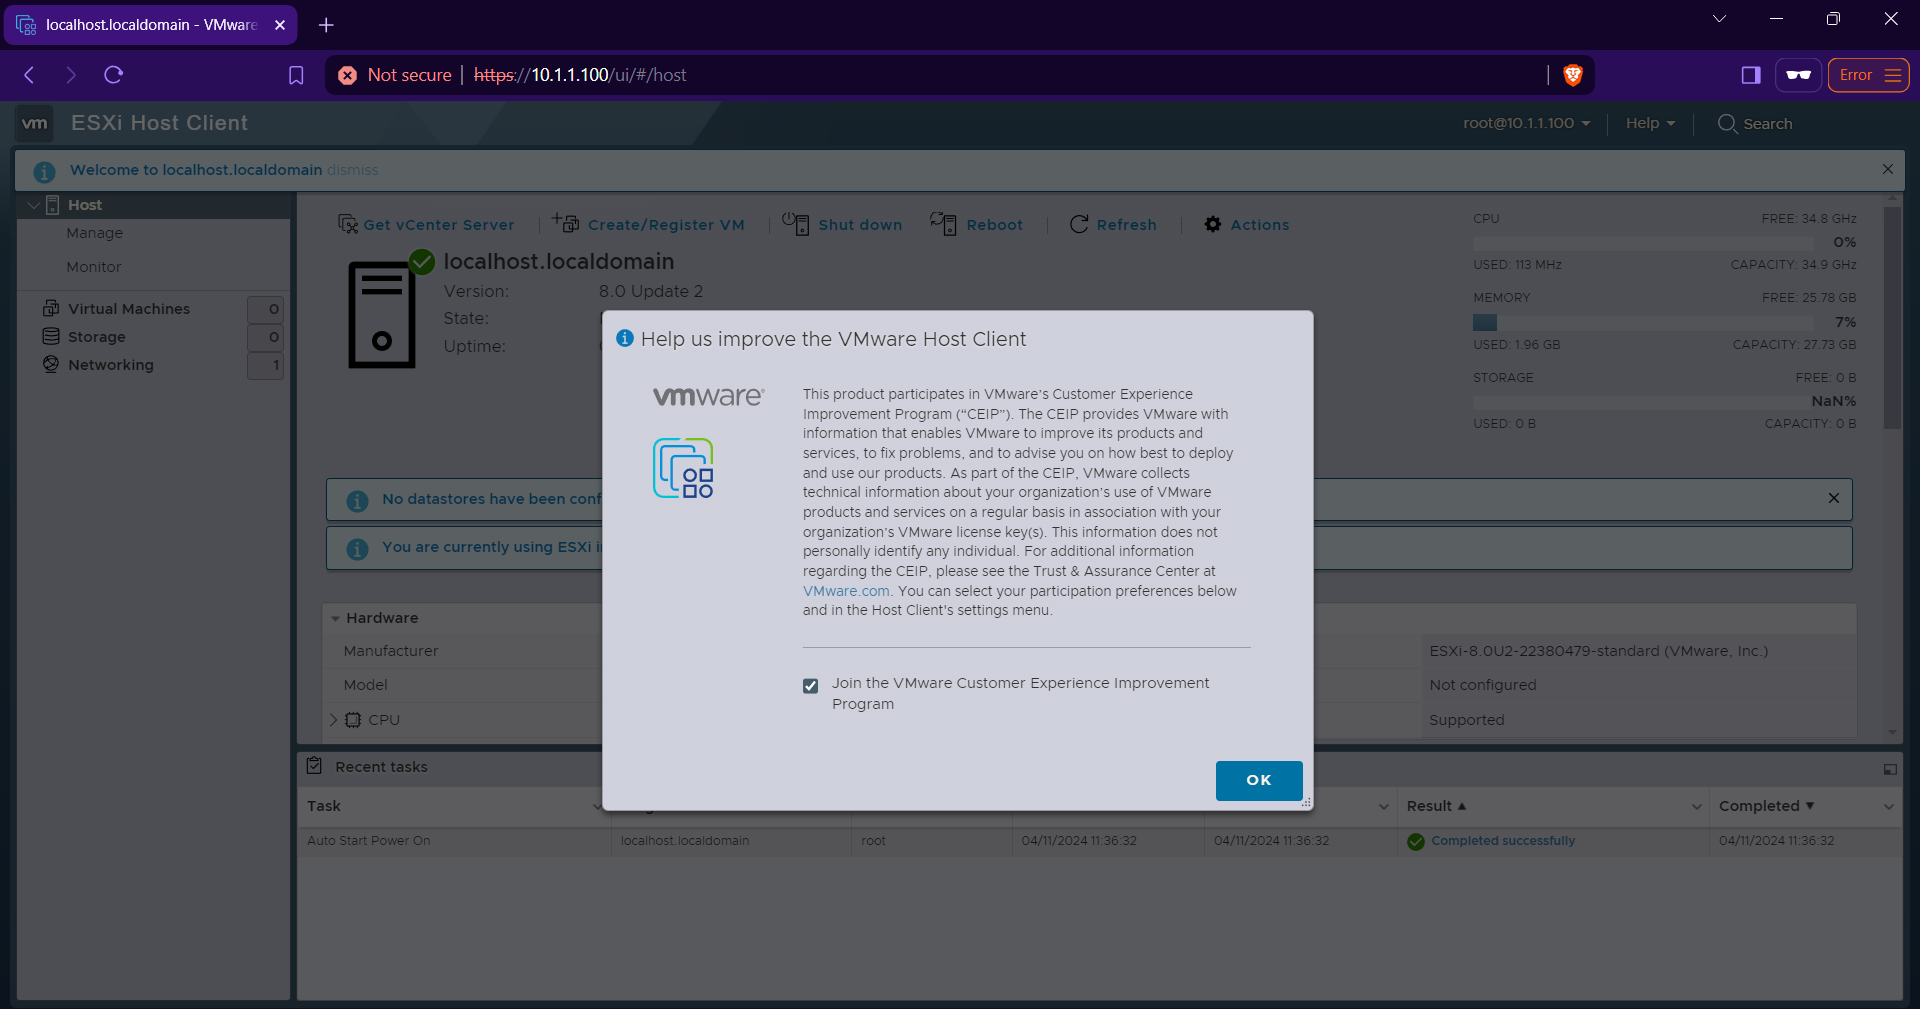The height and width of the screenshot is (1009, 1920).
Task: Open the Completed column dropdown arrow
Action: click(1889, 807)
